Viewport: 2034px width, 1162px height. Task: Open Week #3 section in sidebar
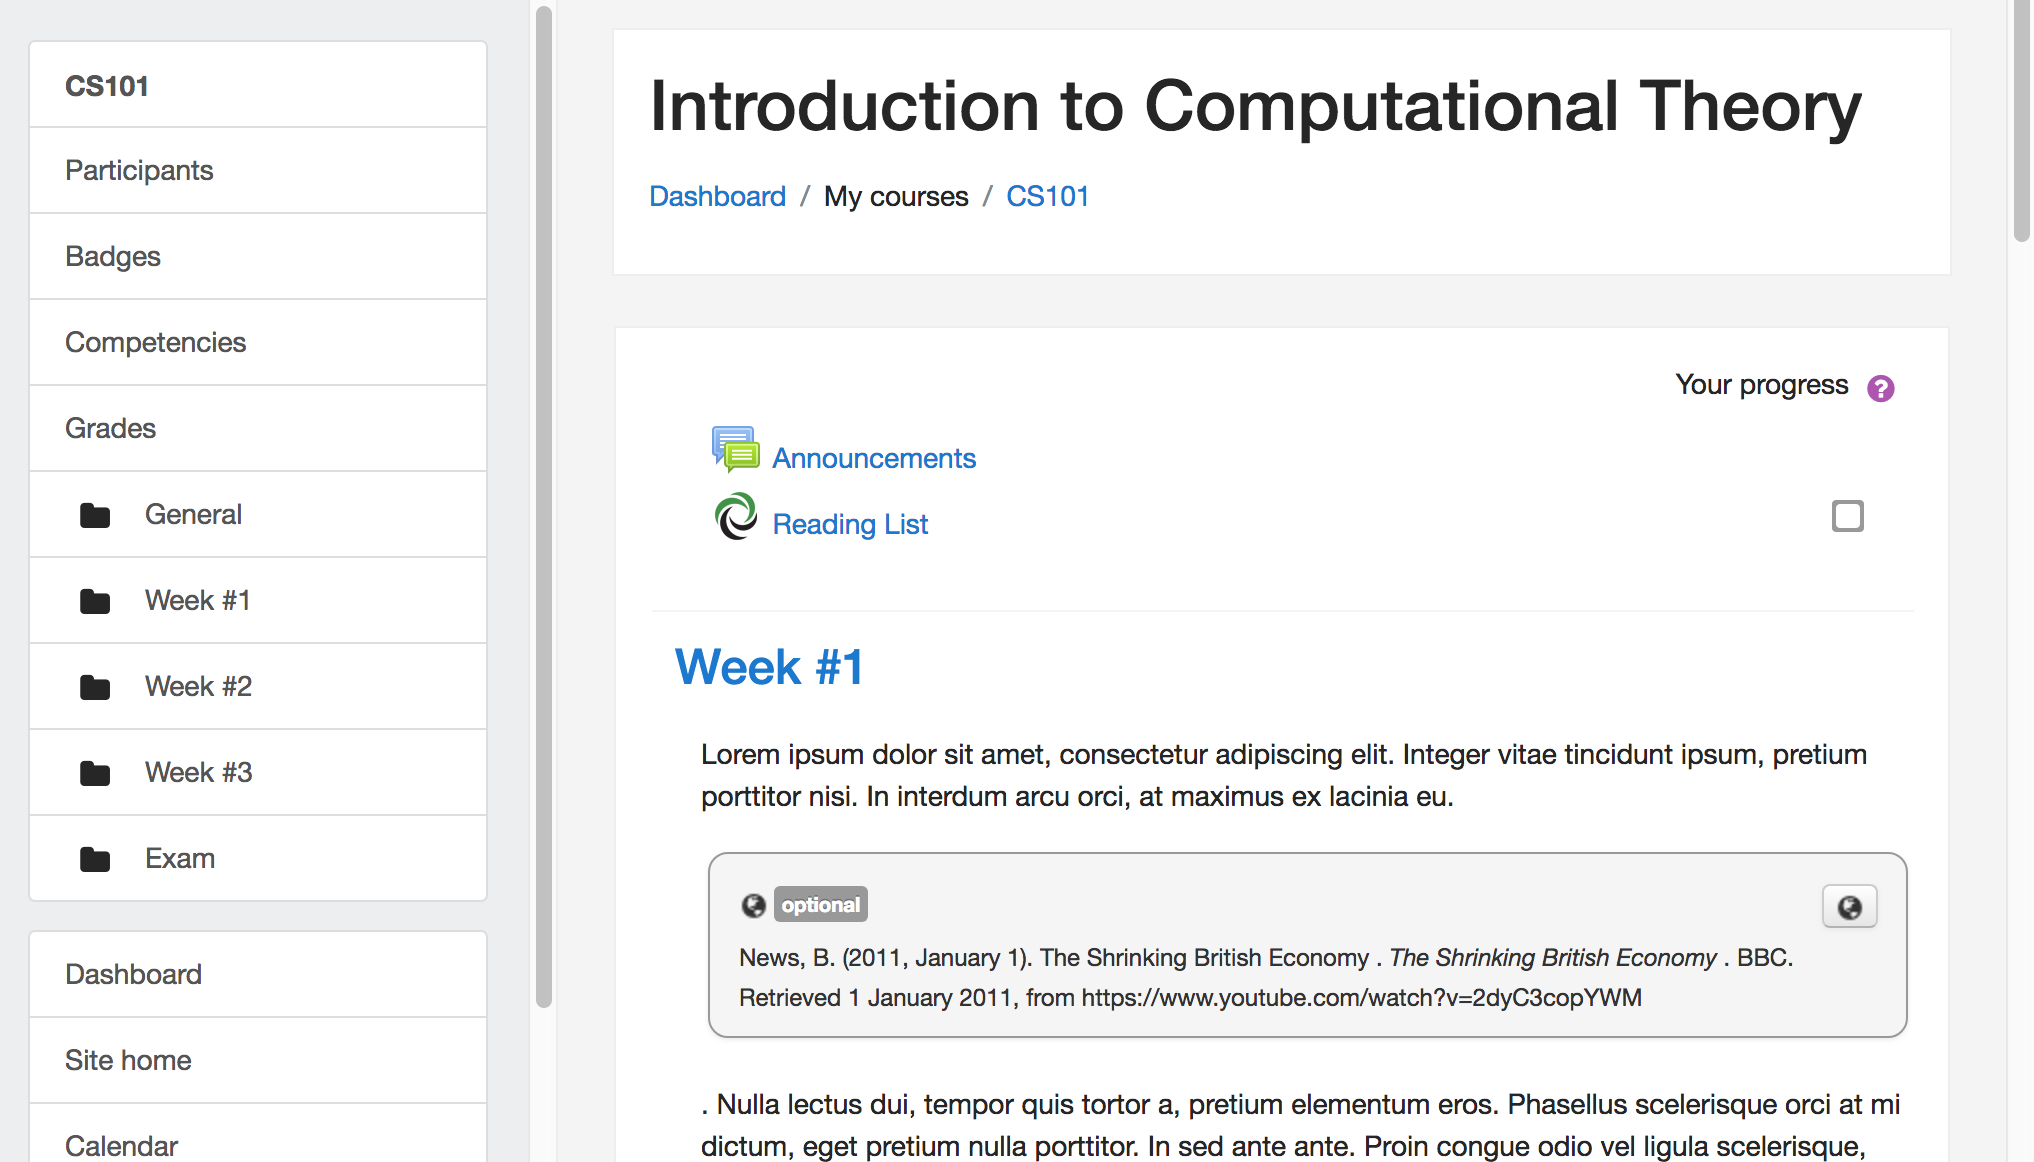(198, 772)
